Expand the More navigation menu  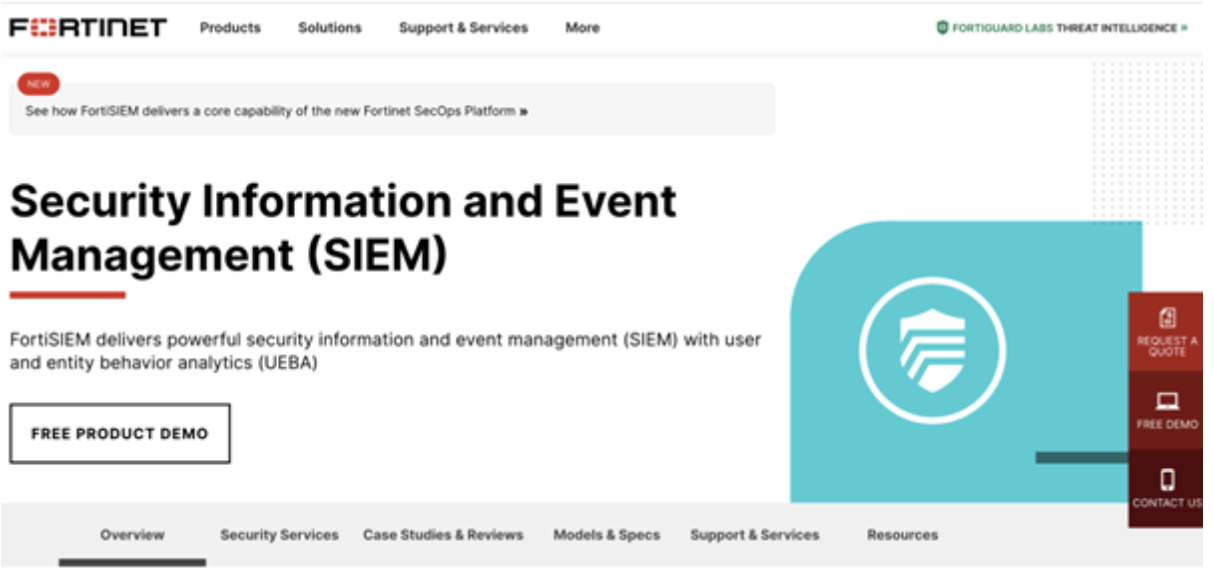click(582, 28)
